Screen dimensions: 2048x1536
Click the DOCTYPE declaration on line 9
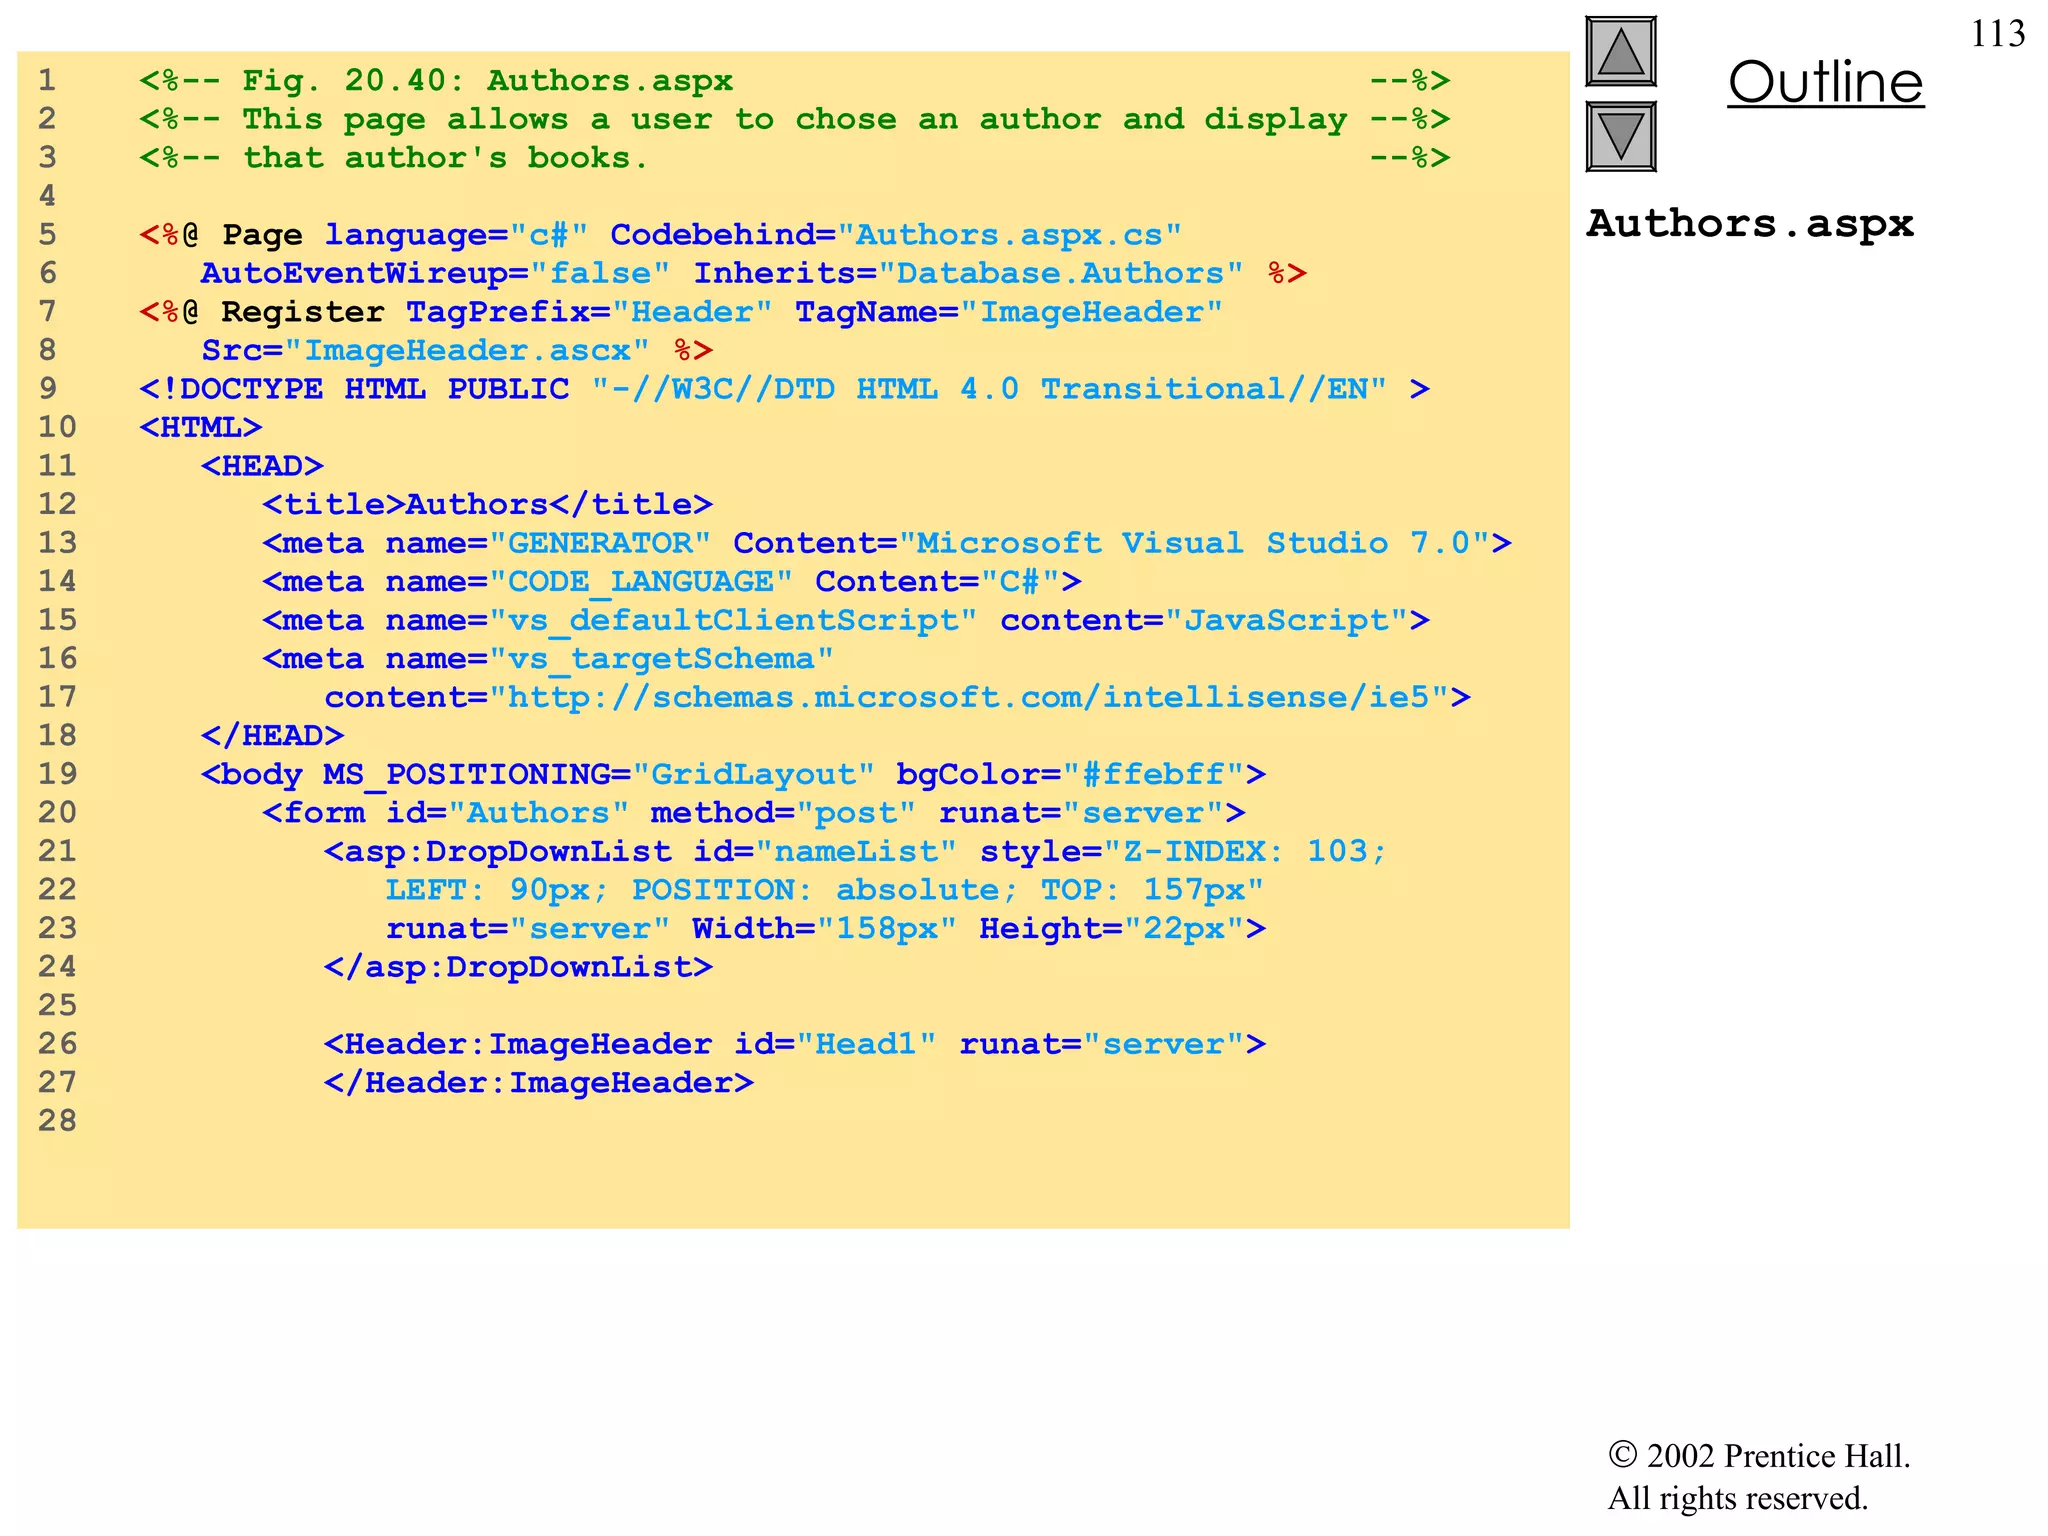point(784,389)
